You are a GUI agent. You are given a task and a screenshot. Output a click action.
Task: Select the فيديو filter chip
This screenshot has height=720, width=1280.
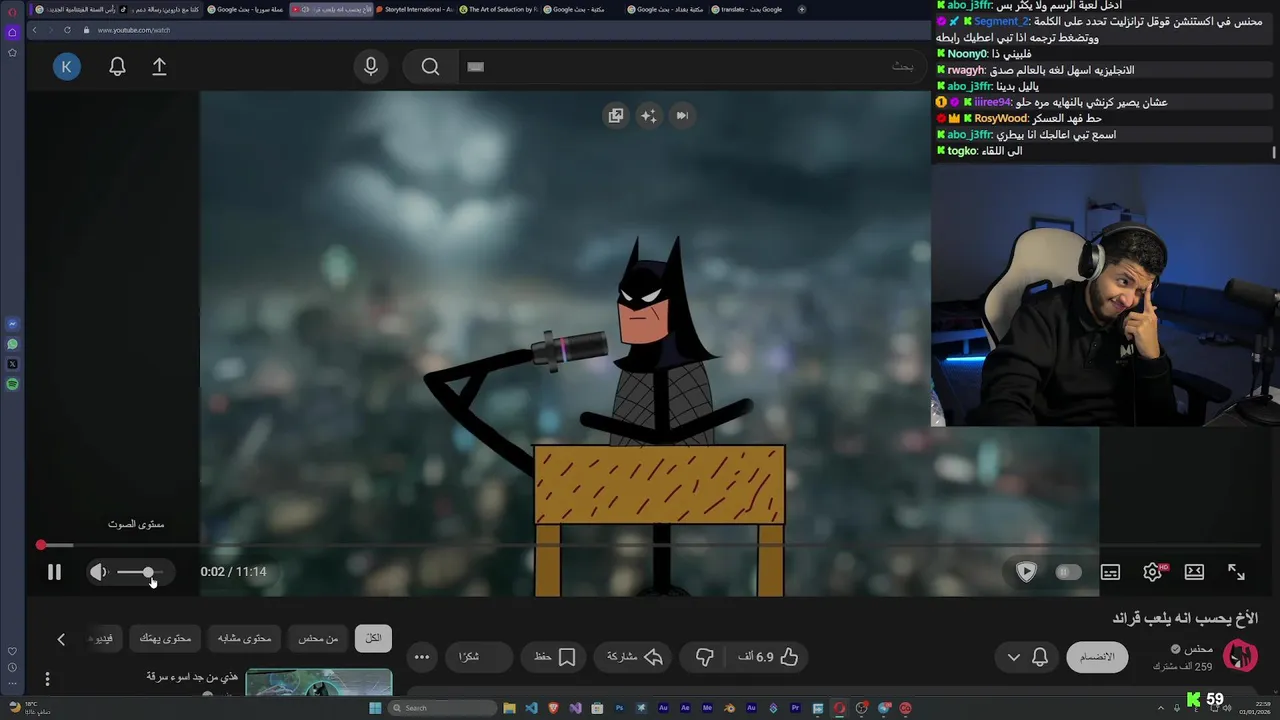103,638
